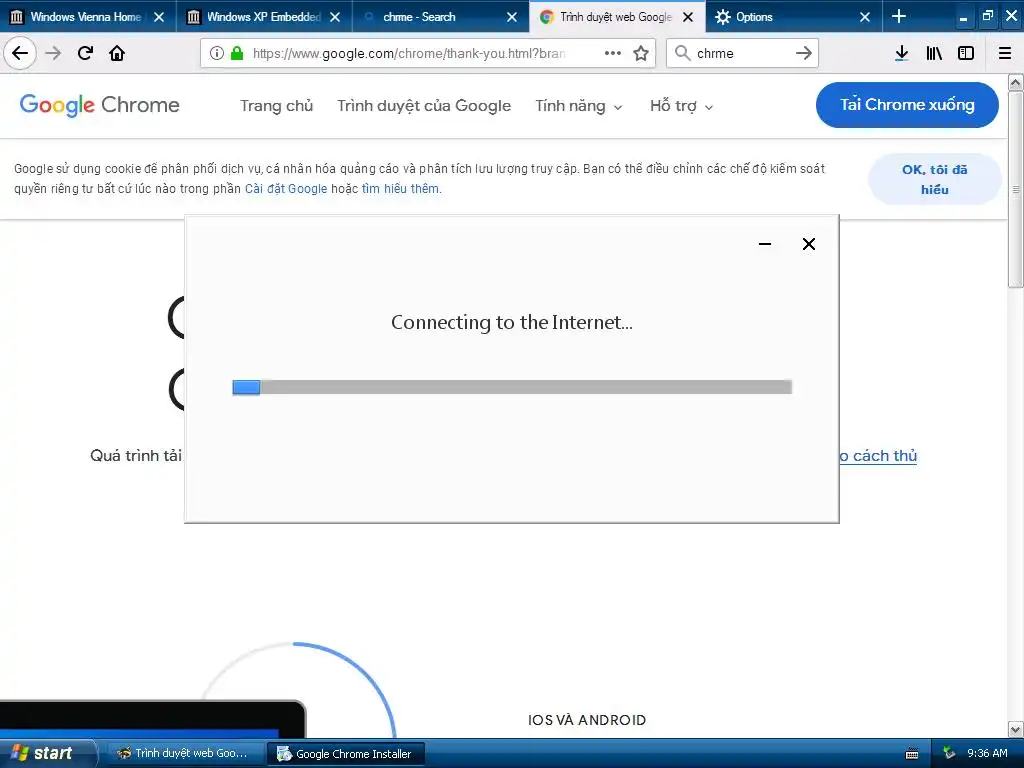The width and height of the screenshot is (1024, 768).
Task: Accept cookies with OK, tôi đã hiểu
Action: pos(935,179)
